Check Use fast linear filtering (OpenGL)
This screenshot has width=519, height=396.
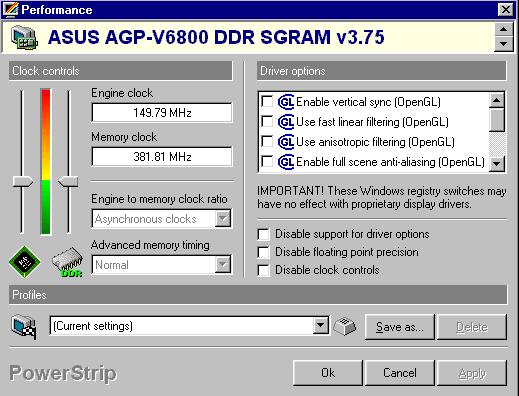coord(267,121)
